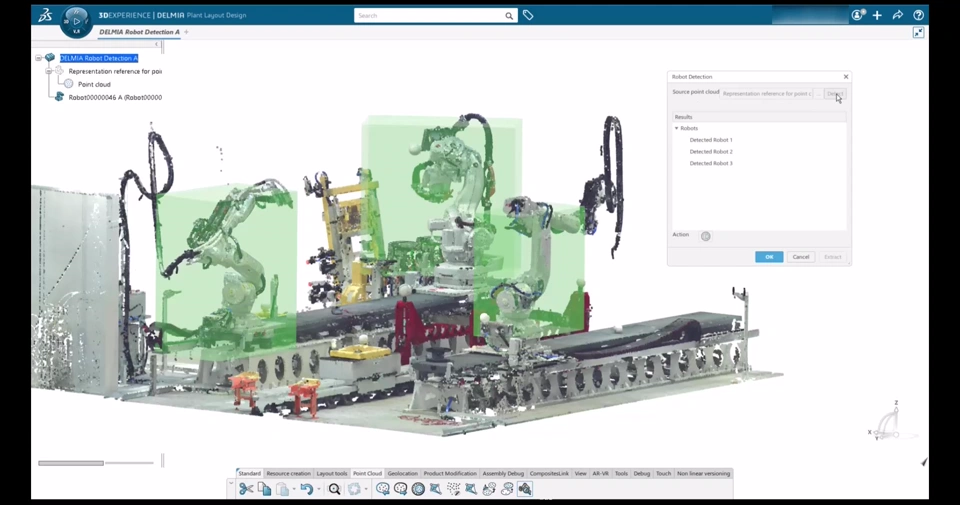Screen dimensions: 960x505
Task: Open the Assembly Debug tab
Action: click(503, 473)
